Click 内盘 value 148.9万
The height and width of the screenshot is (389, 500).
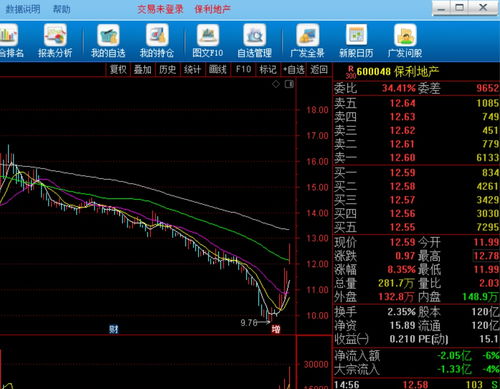(480, 297)
